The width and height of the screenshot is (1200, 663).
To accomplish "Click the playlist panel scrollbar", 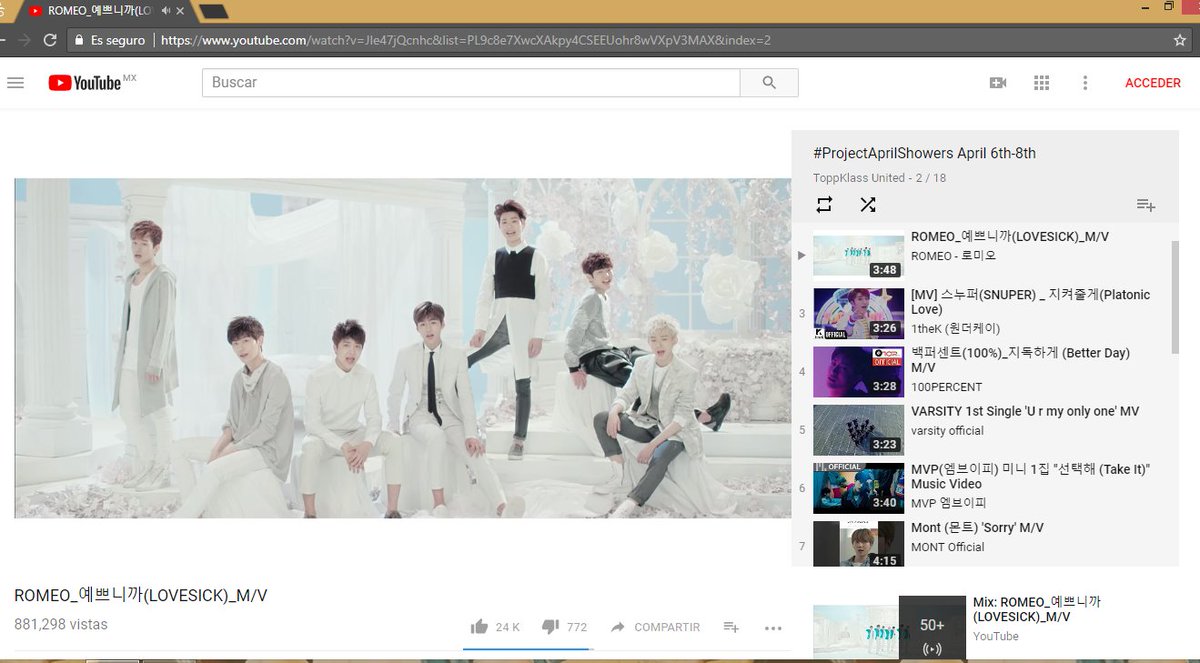I will tap(1175, 296).
